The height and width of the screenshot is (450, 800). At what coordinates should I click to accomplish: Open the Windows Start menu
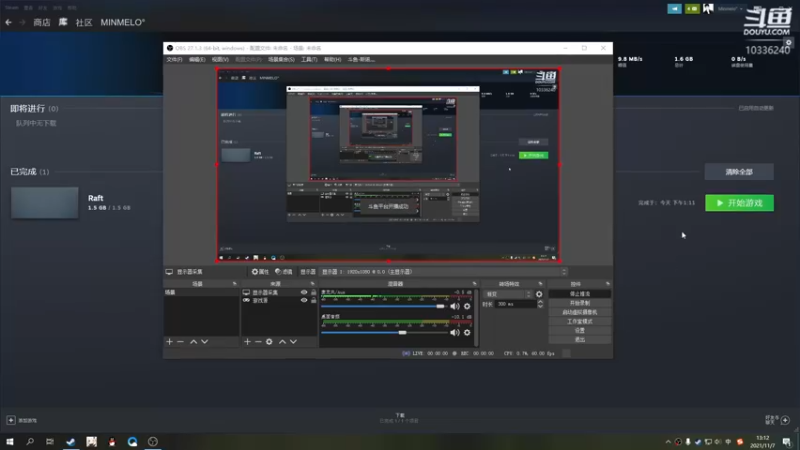(10, 441)
